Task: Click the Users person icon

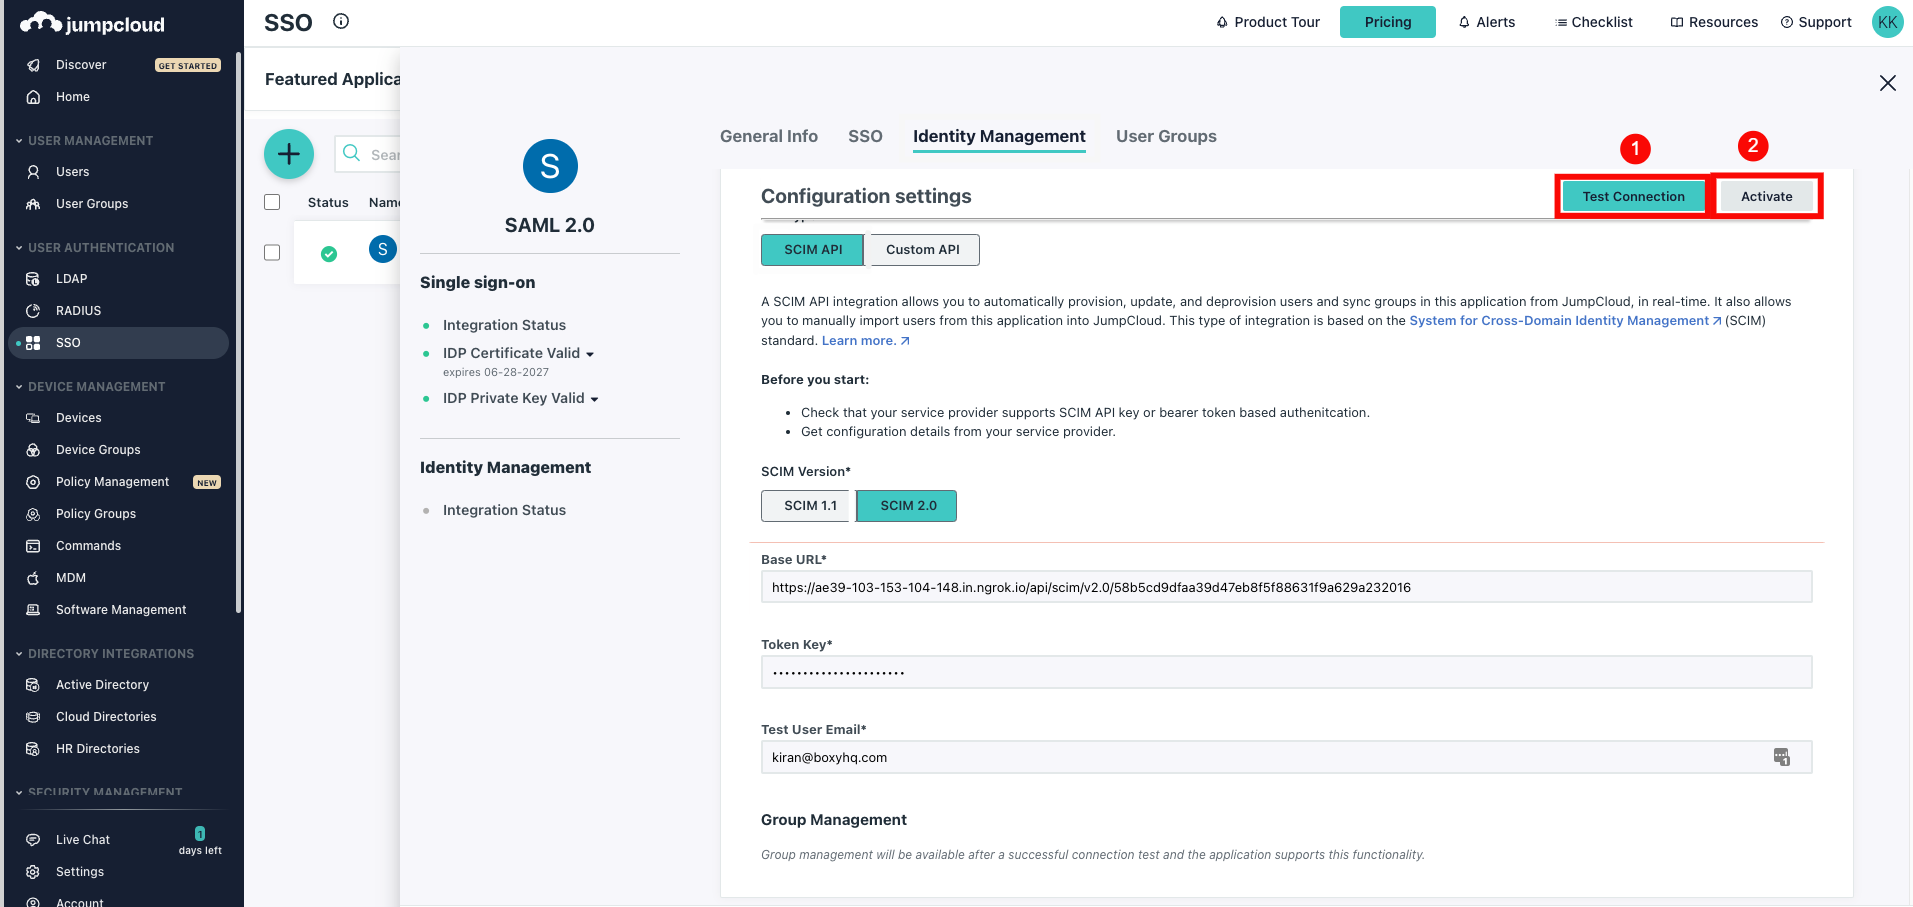Action: 33,172
